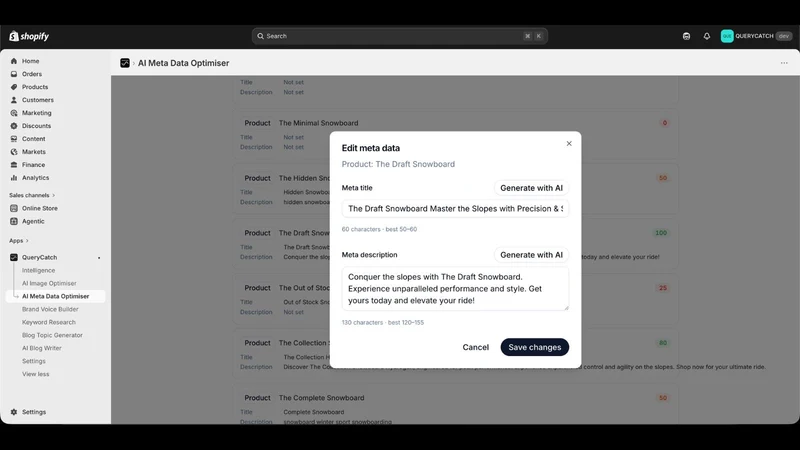Click Save changes button
800x450 pixels.
[534, 347]
